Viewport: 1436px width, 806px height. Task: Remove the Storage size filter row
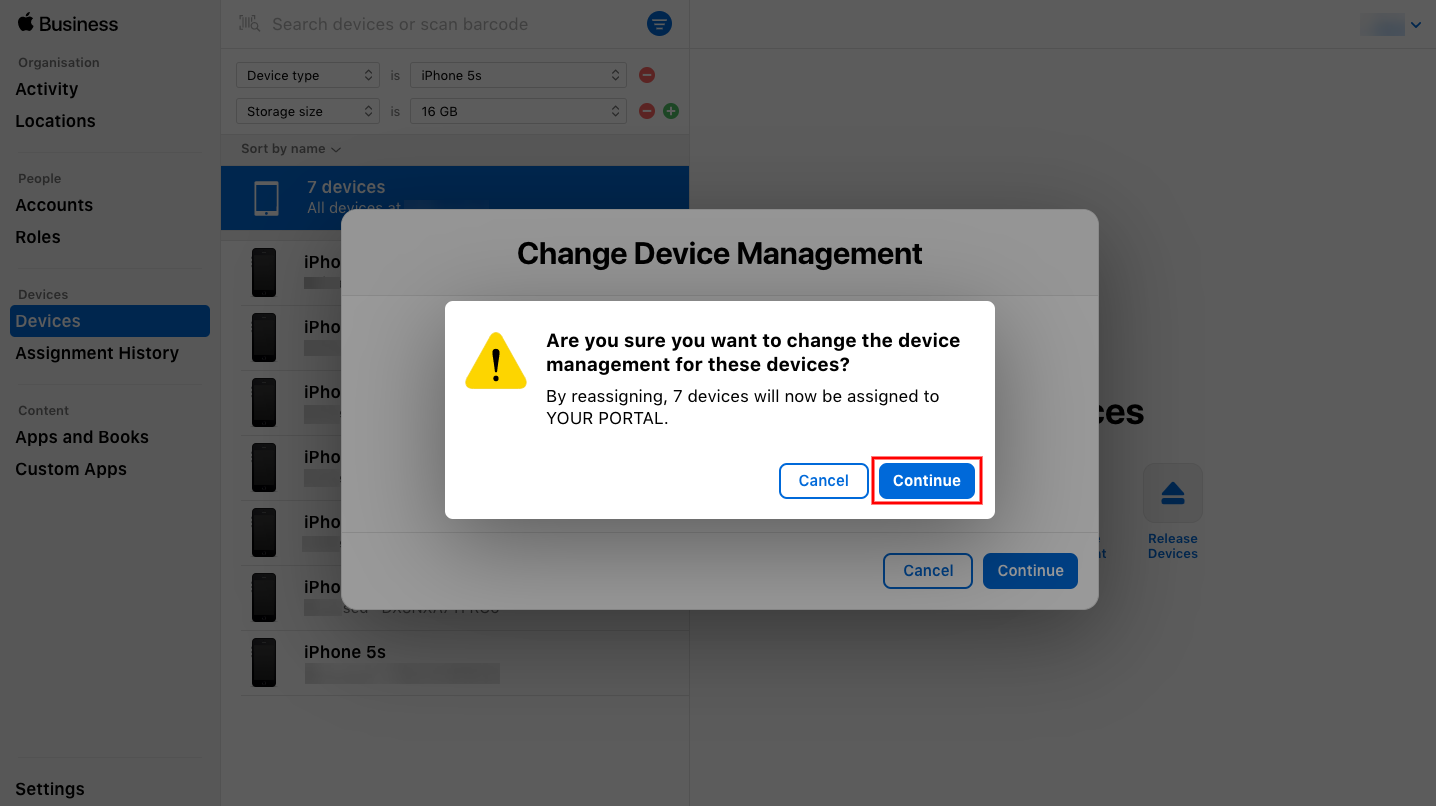[647, 111]
